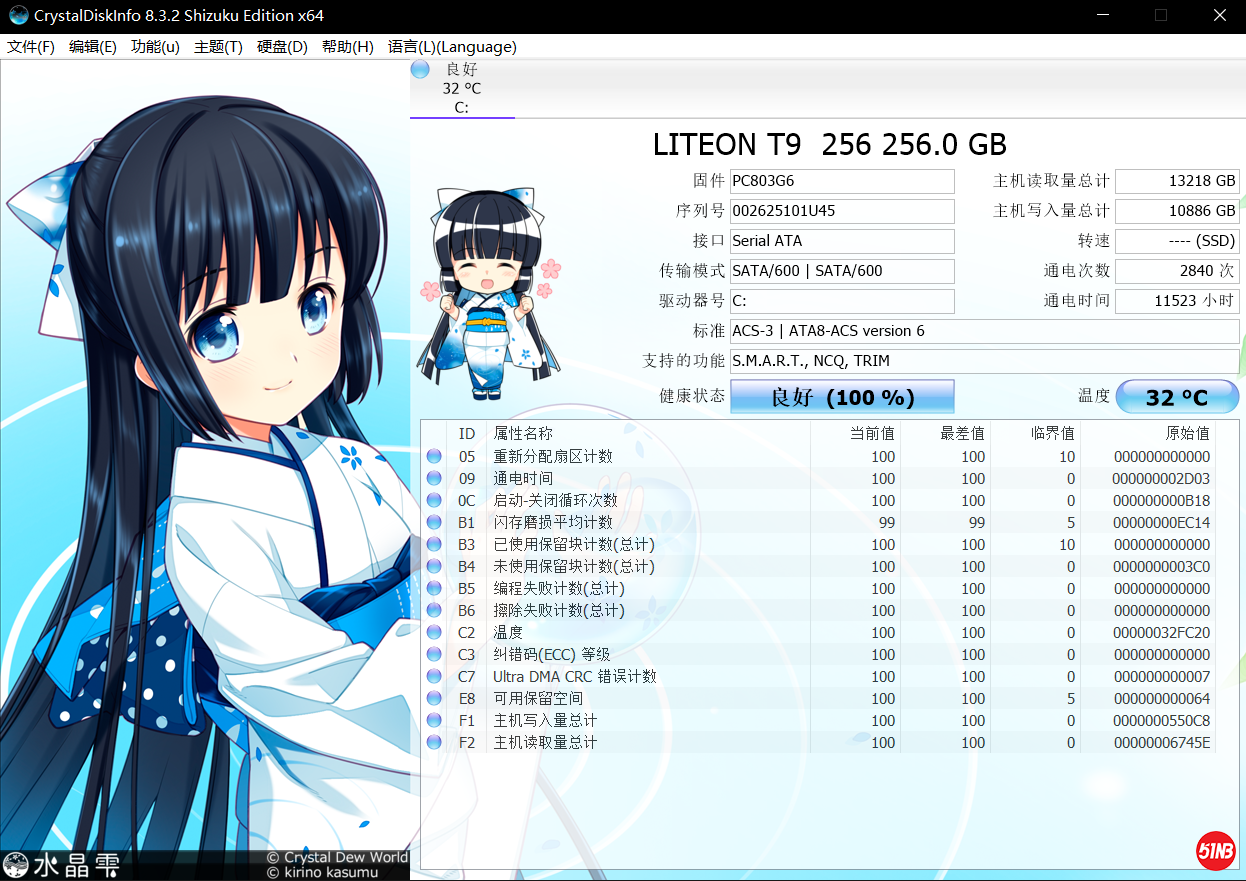Open the 硬盘(D) menu
Viewport: 1246px width, 881px height.
coord(282,47)
